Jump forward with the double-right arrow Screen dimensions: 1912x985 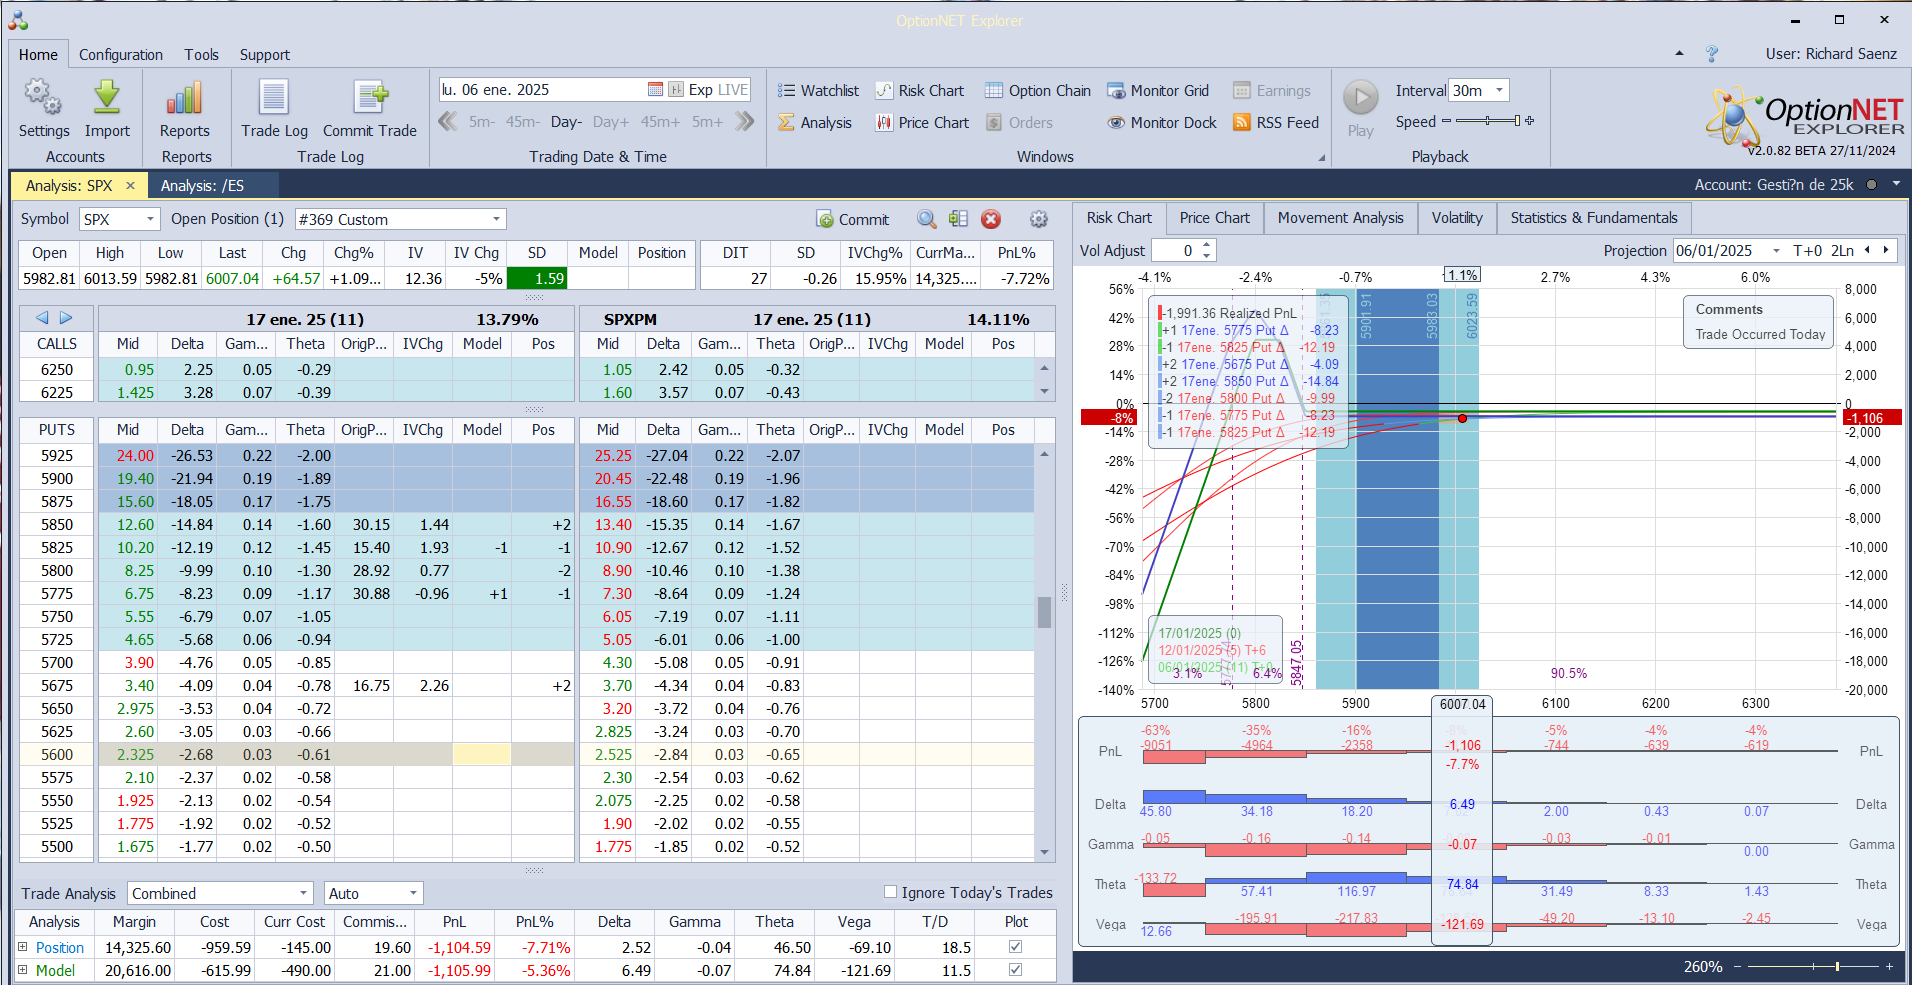(744, 121)
